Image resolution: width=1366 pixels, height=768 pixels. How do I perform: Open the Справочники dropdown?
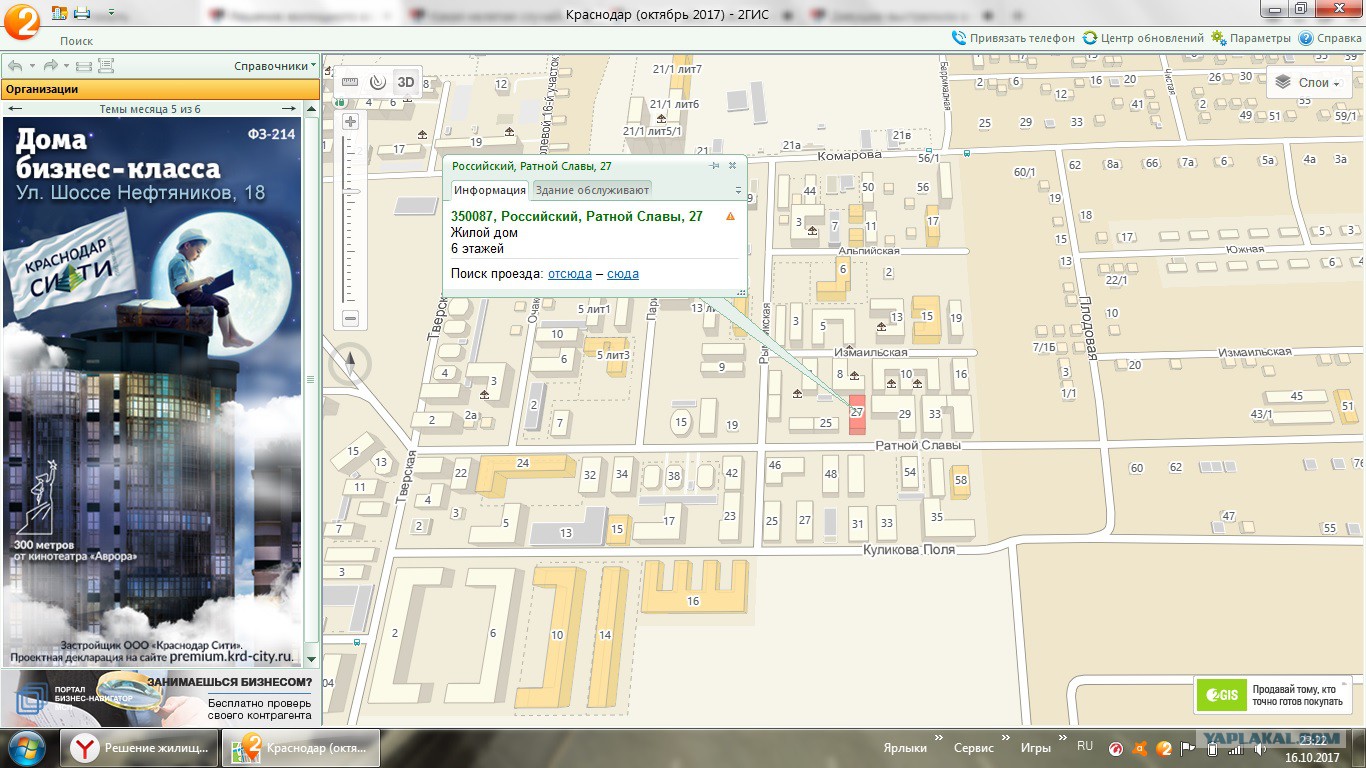(x=275, y=66)
